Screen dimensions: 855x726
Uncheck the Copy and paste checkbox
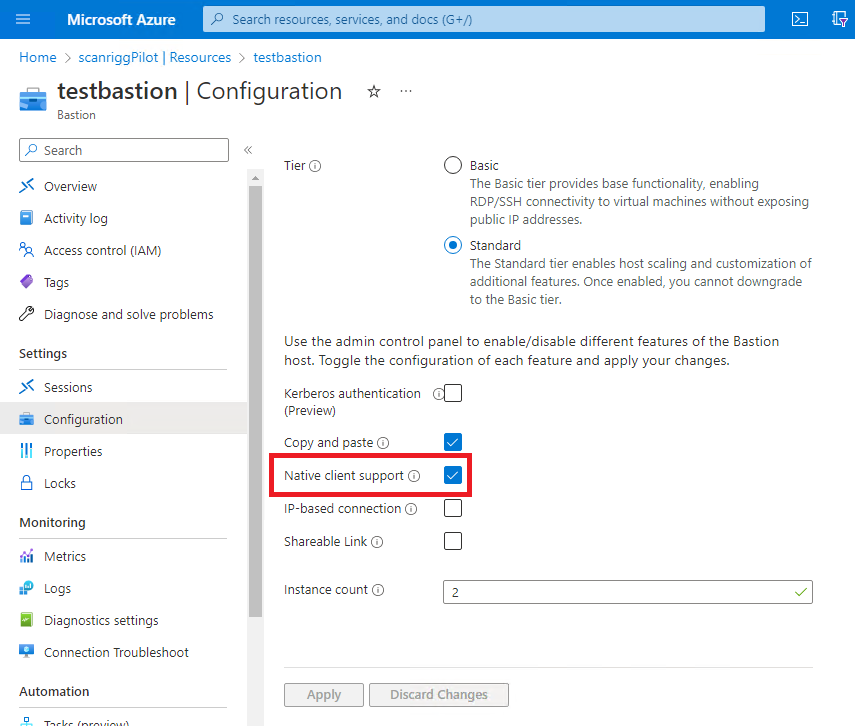click(453, 442)
